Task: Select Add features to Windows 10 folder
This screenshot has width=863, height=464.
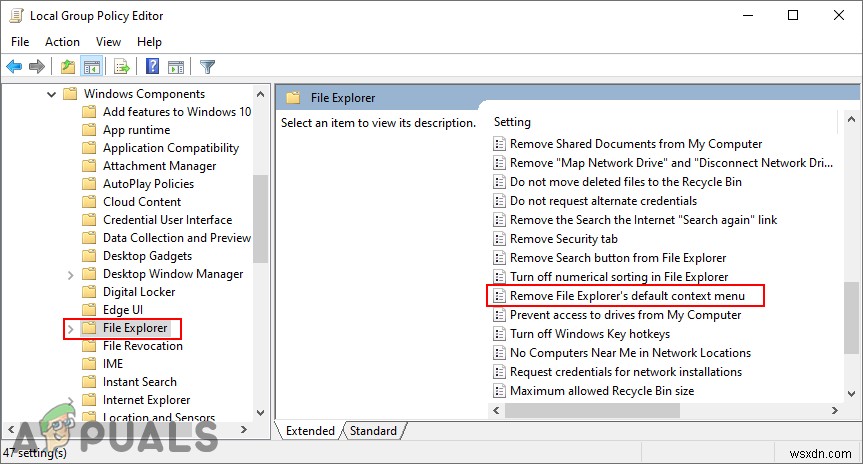Action: pyautogui.click(x=177, y=112)
